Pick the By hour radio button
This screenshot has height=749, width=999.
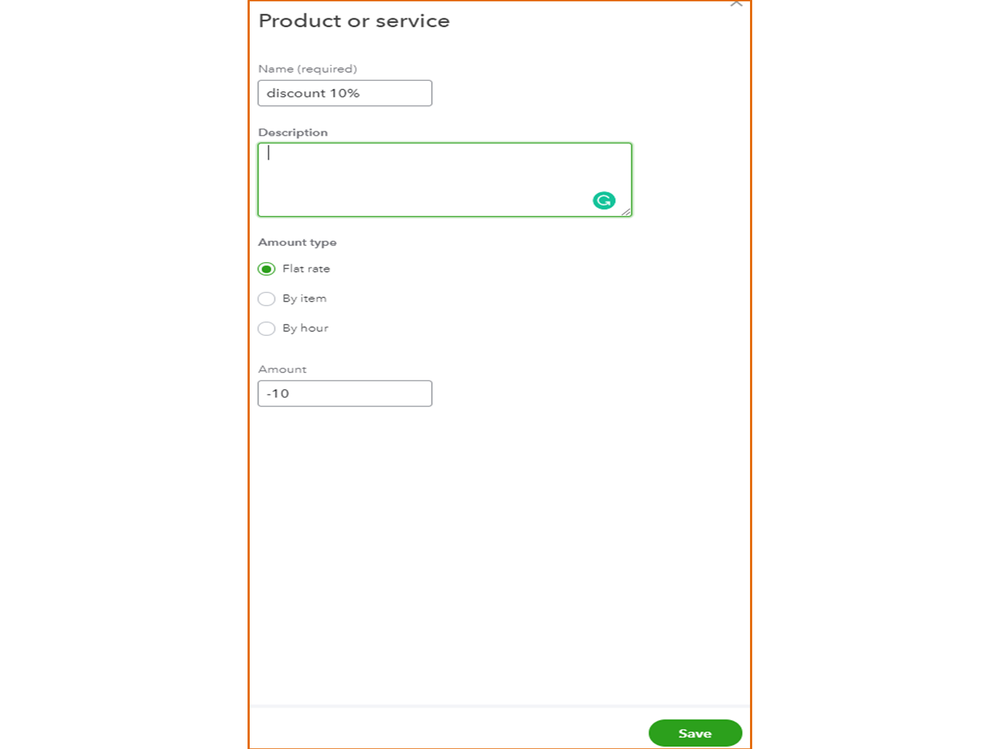pos(266,328)
